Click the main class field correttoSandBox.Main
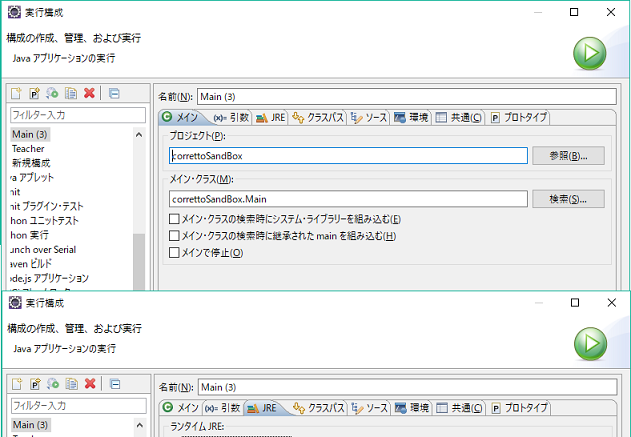This screenshot has height=437, width=631. click(348, 199)
